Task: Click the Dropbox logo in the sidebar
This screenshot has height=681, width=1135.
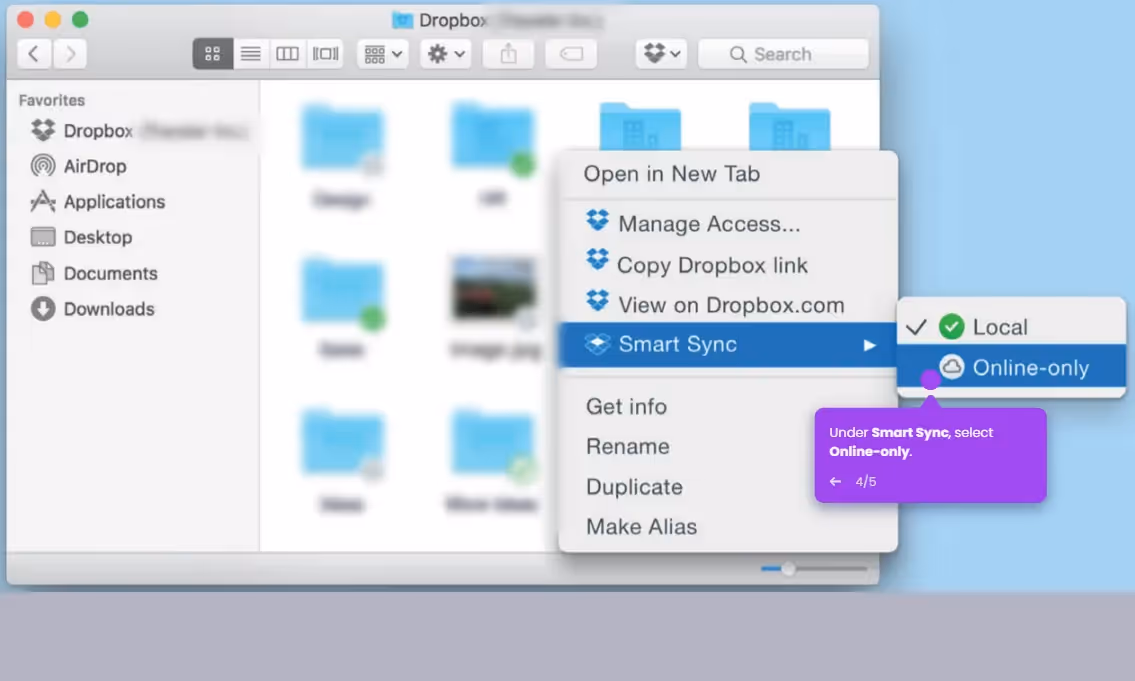Action: pyautogui.click(x=43, y=130)
